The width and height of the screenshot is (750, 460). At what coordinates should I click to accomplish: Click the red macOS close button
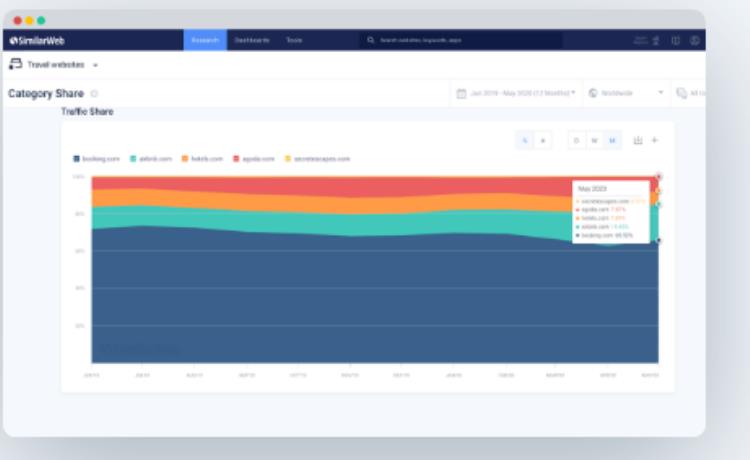coord(17,21)
